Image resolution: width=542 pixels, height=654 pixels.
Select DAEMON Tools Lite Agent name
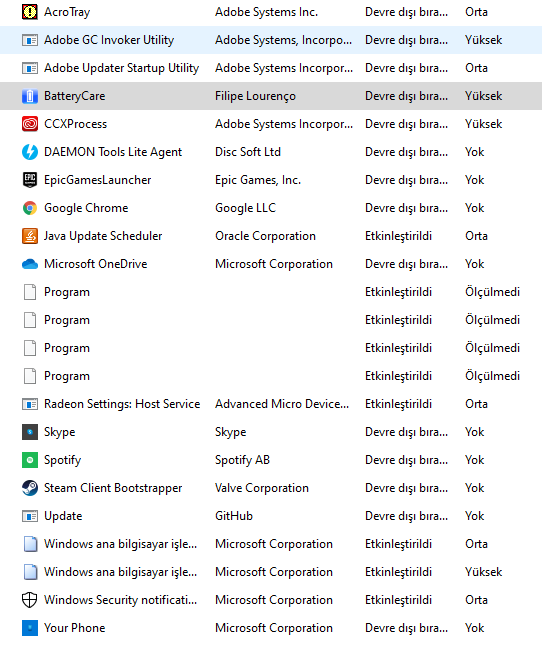click(113, 152)
